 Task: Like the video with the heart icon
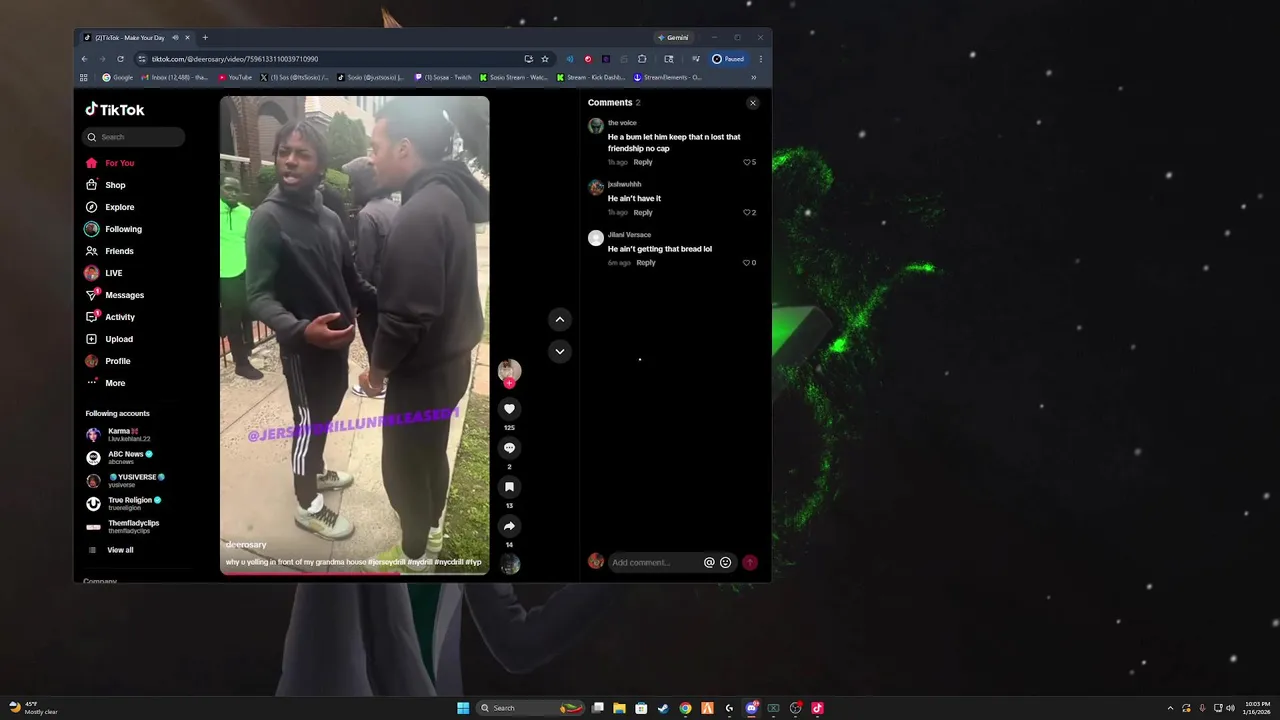509,409
